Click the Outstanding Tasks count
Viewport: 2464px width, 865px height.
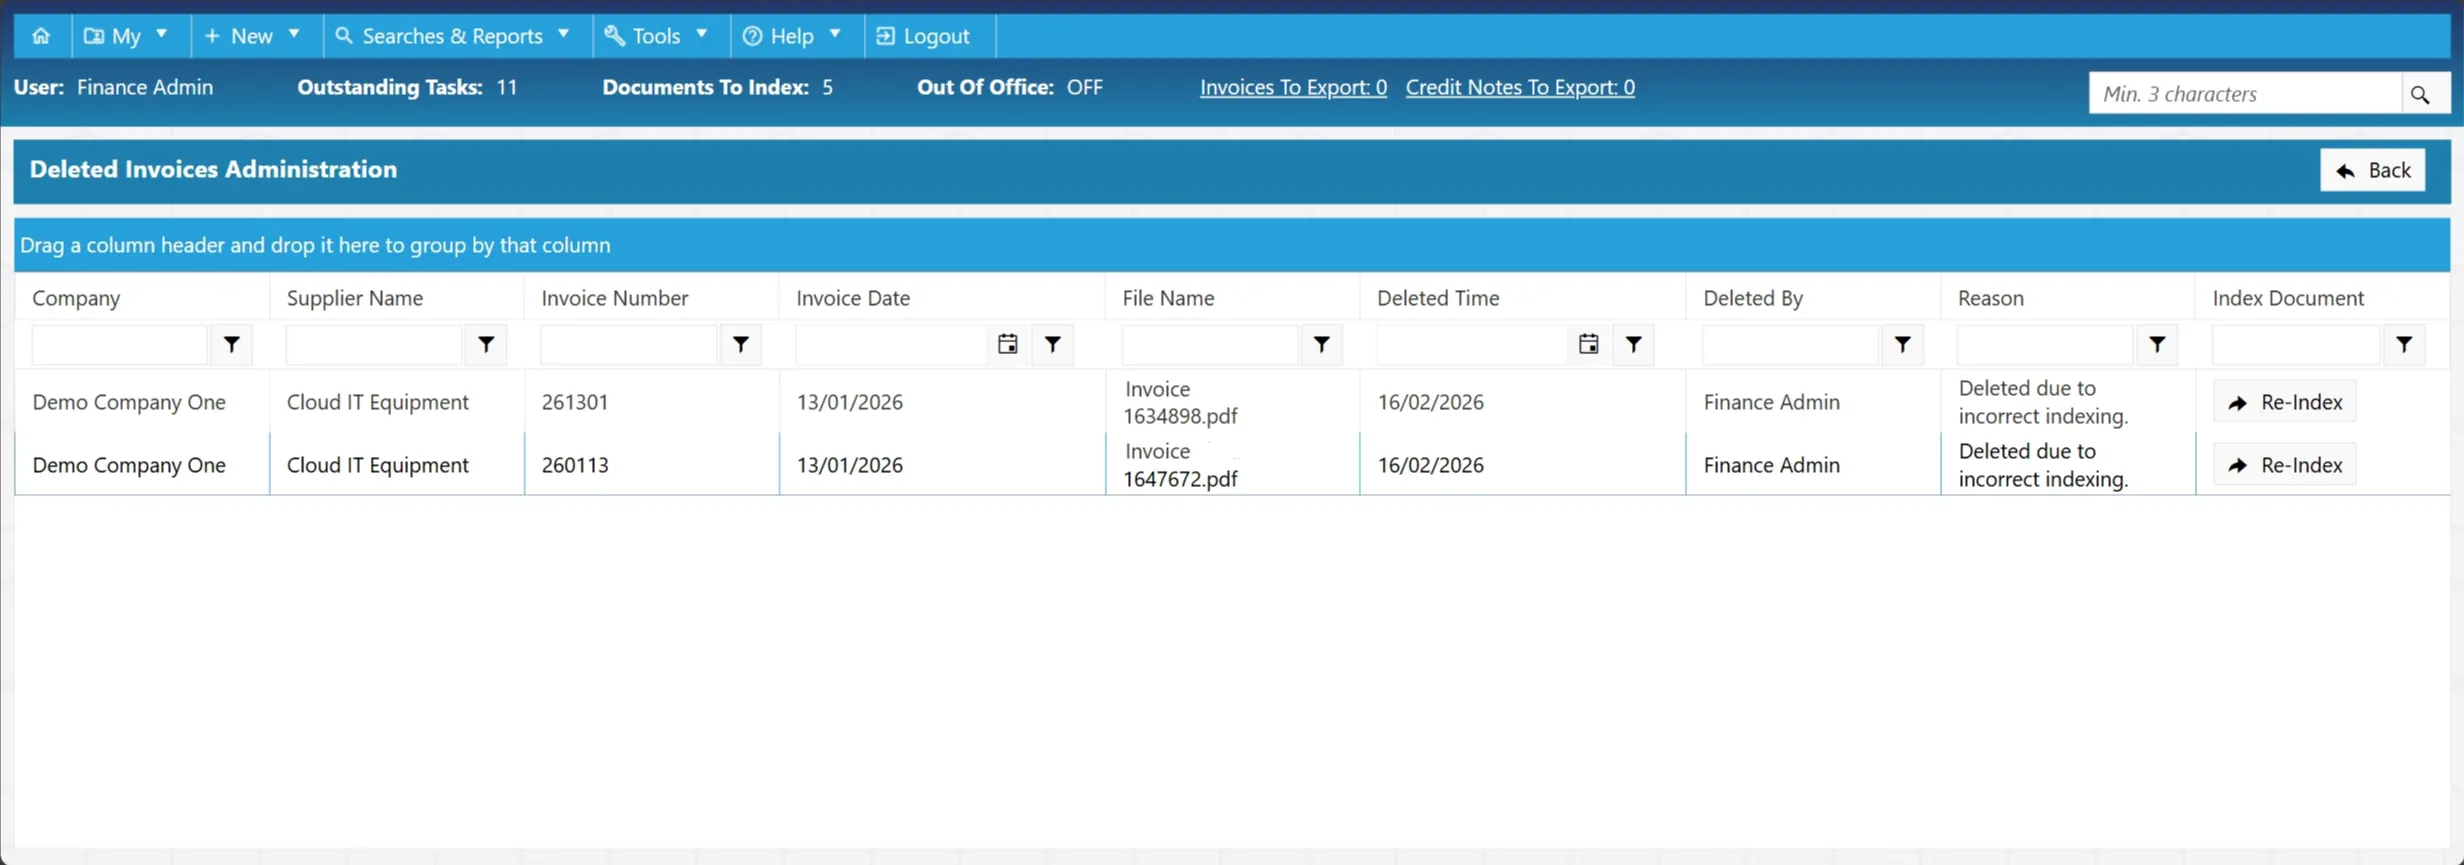point(507,87)
